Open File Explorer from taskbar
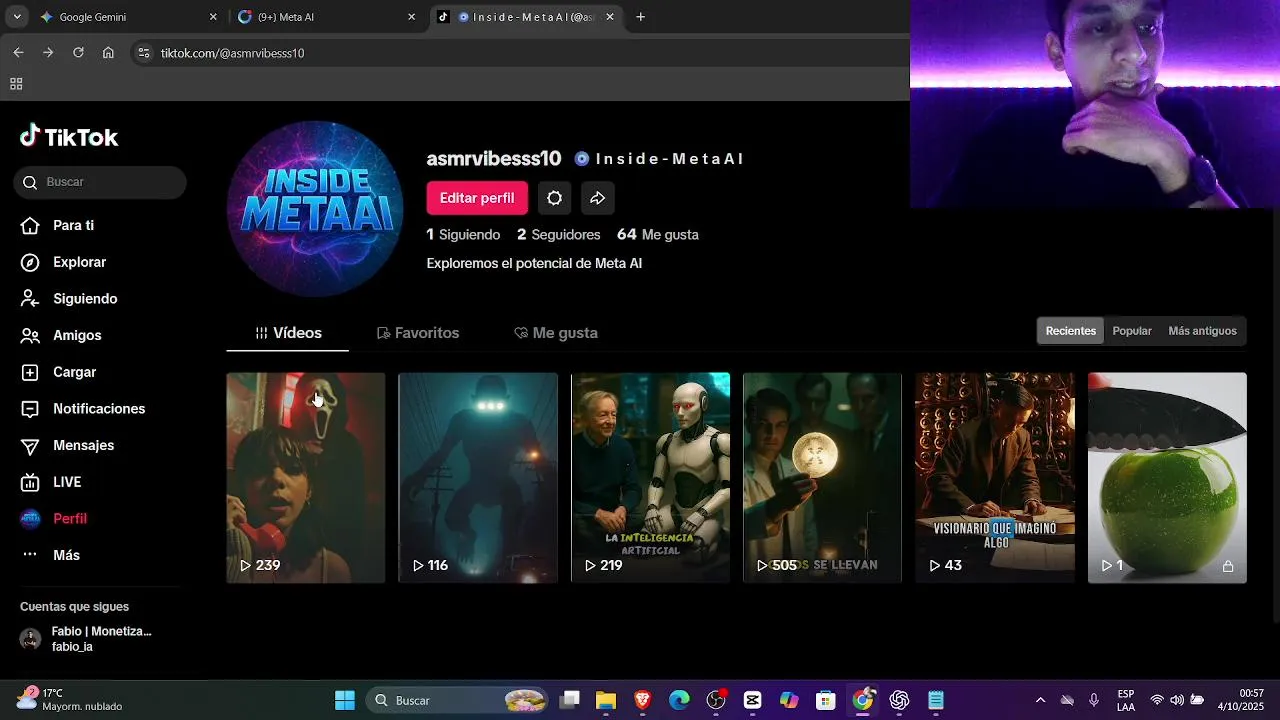 pyautogui.click(x=606, y=700)
